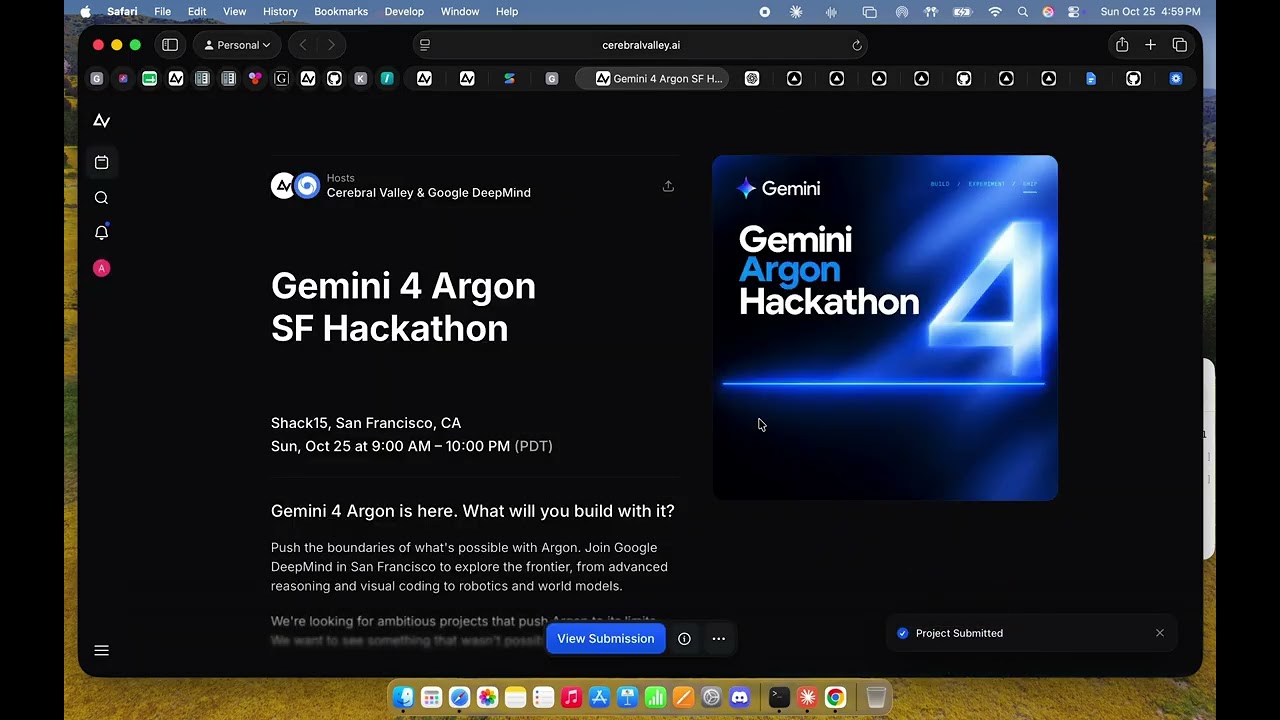Open Music app from the Dock

coord(571,697)
